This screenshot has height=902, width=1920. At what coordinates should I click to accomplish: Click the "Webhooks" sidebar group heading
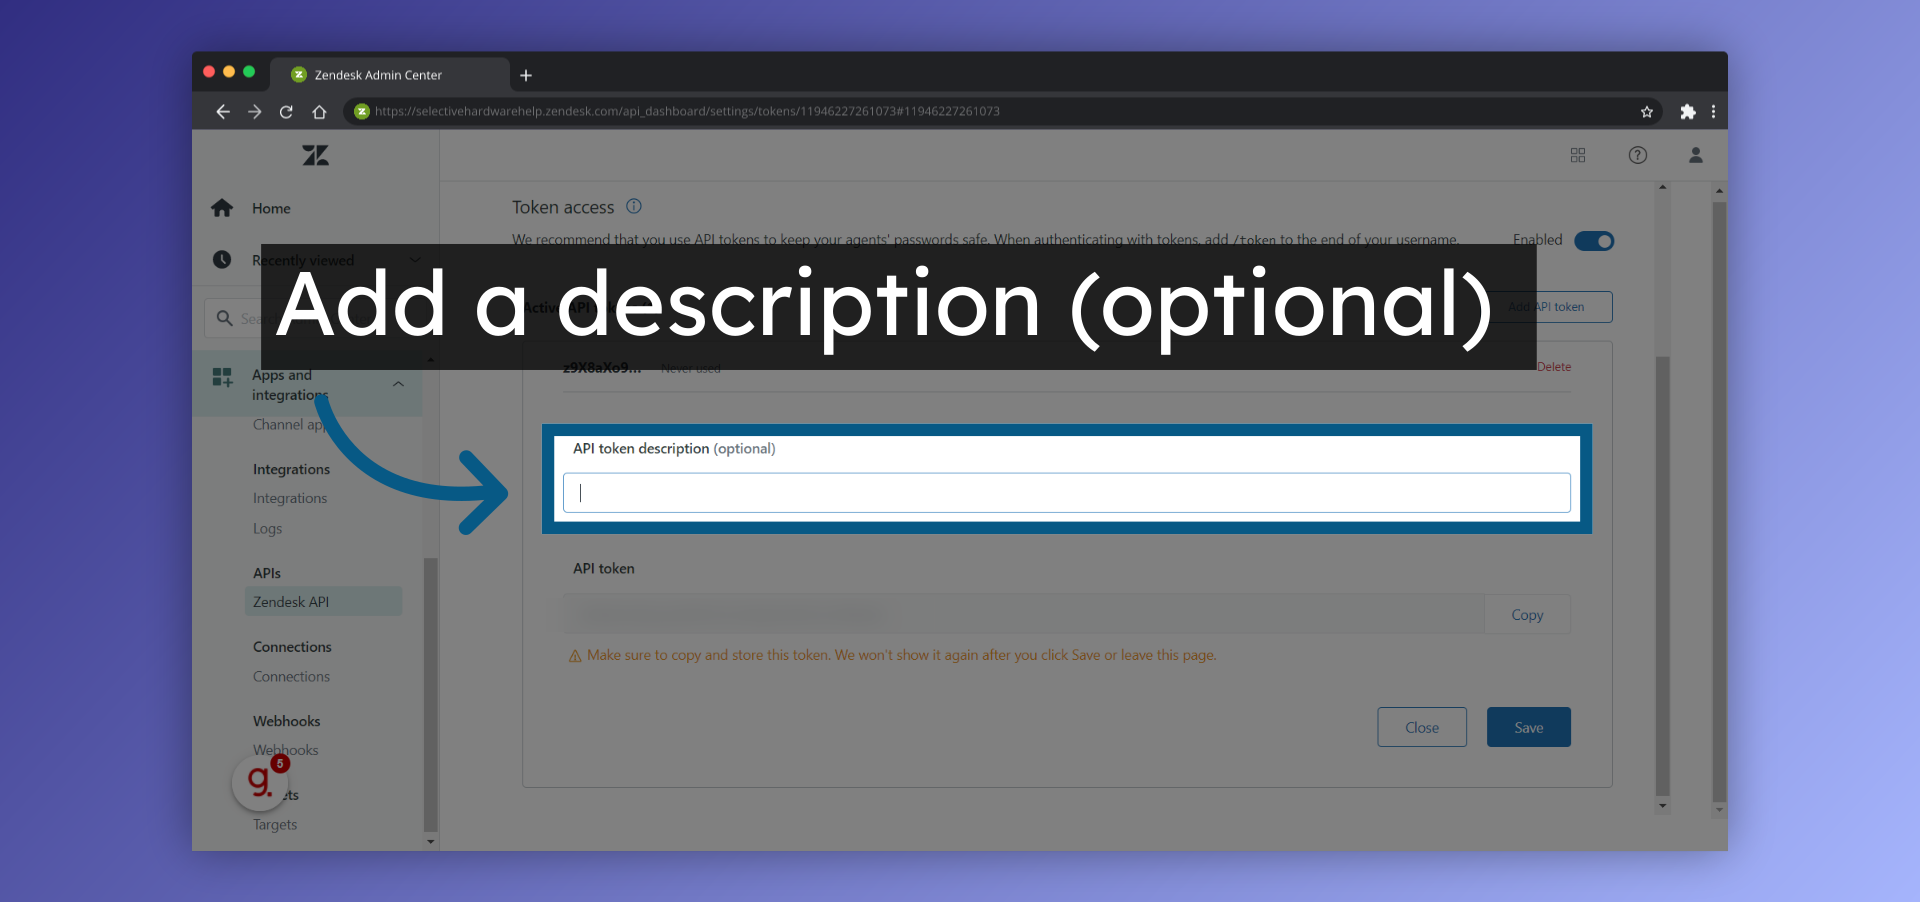[286, 721]
